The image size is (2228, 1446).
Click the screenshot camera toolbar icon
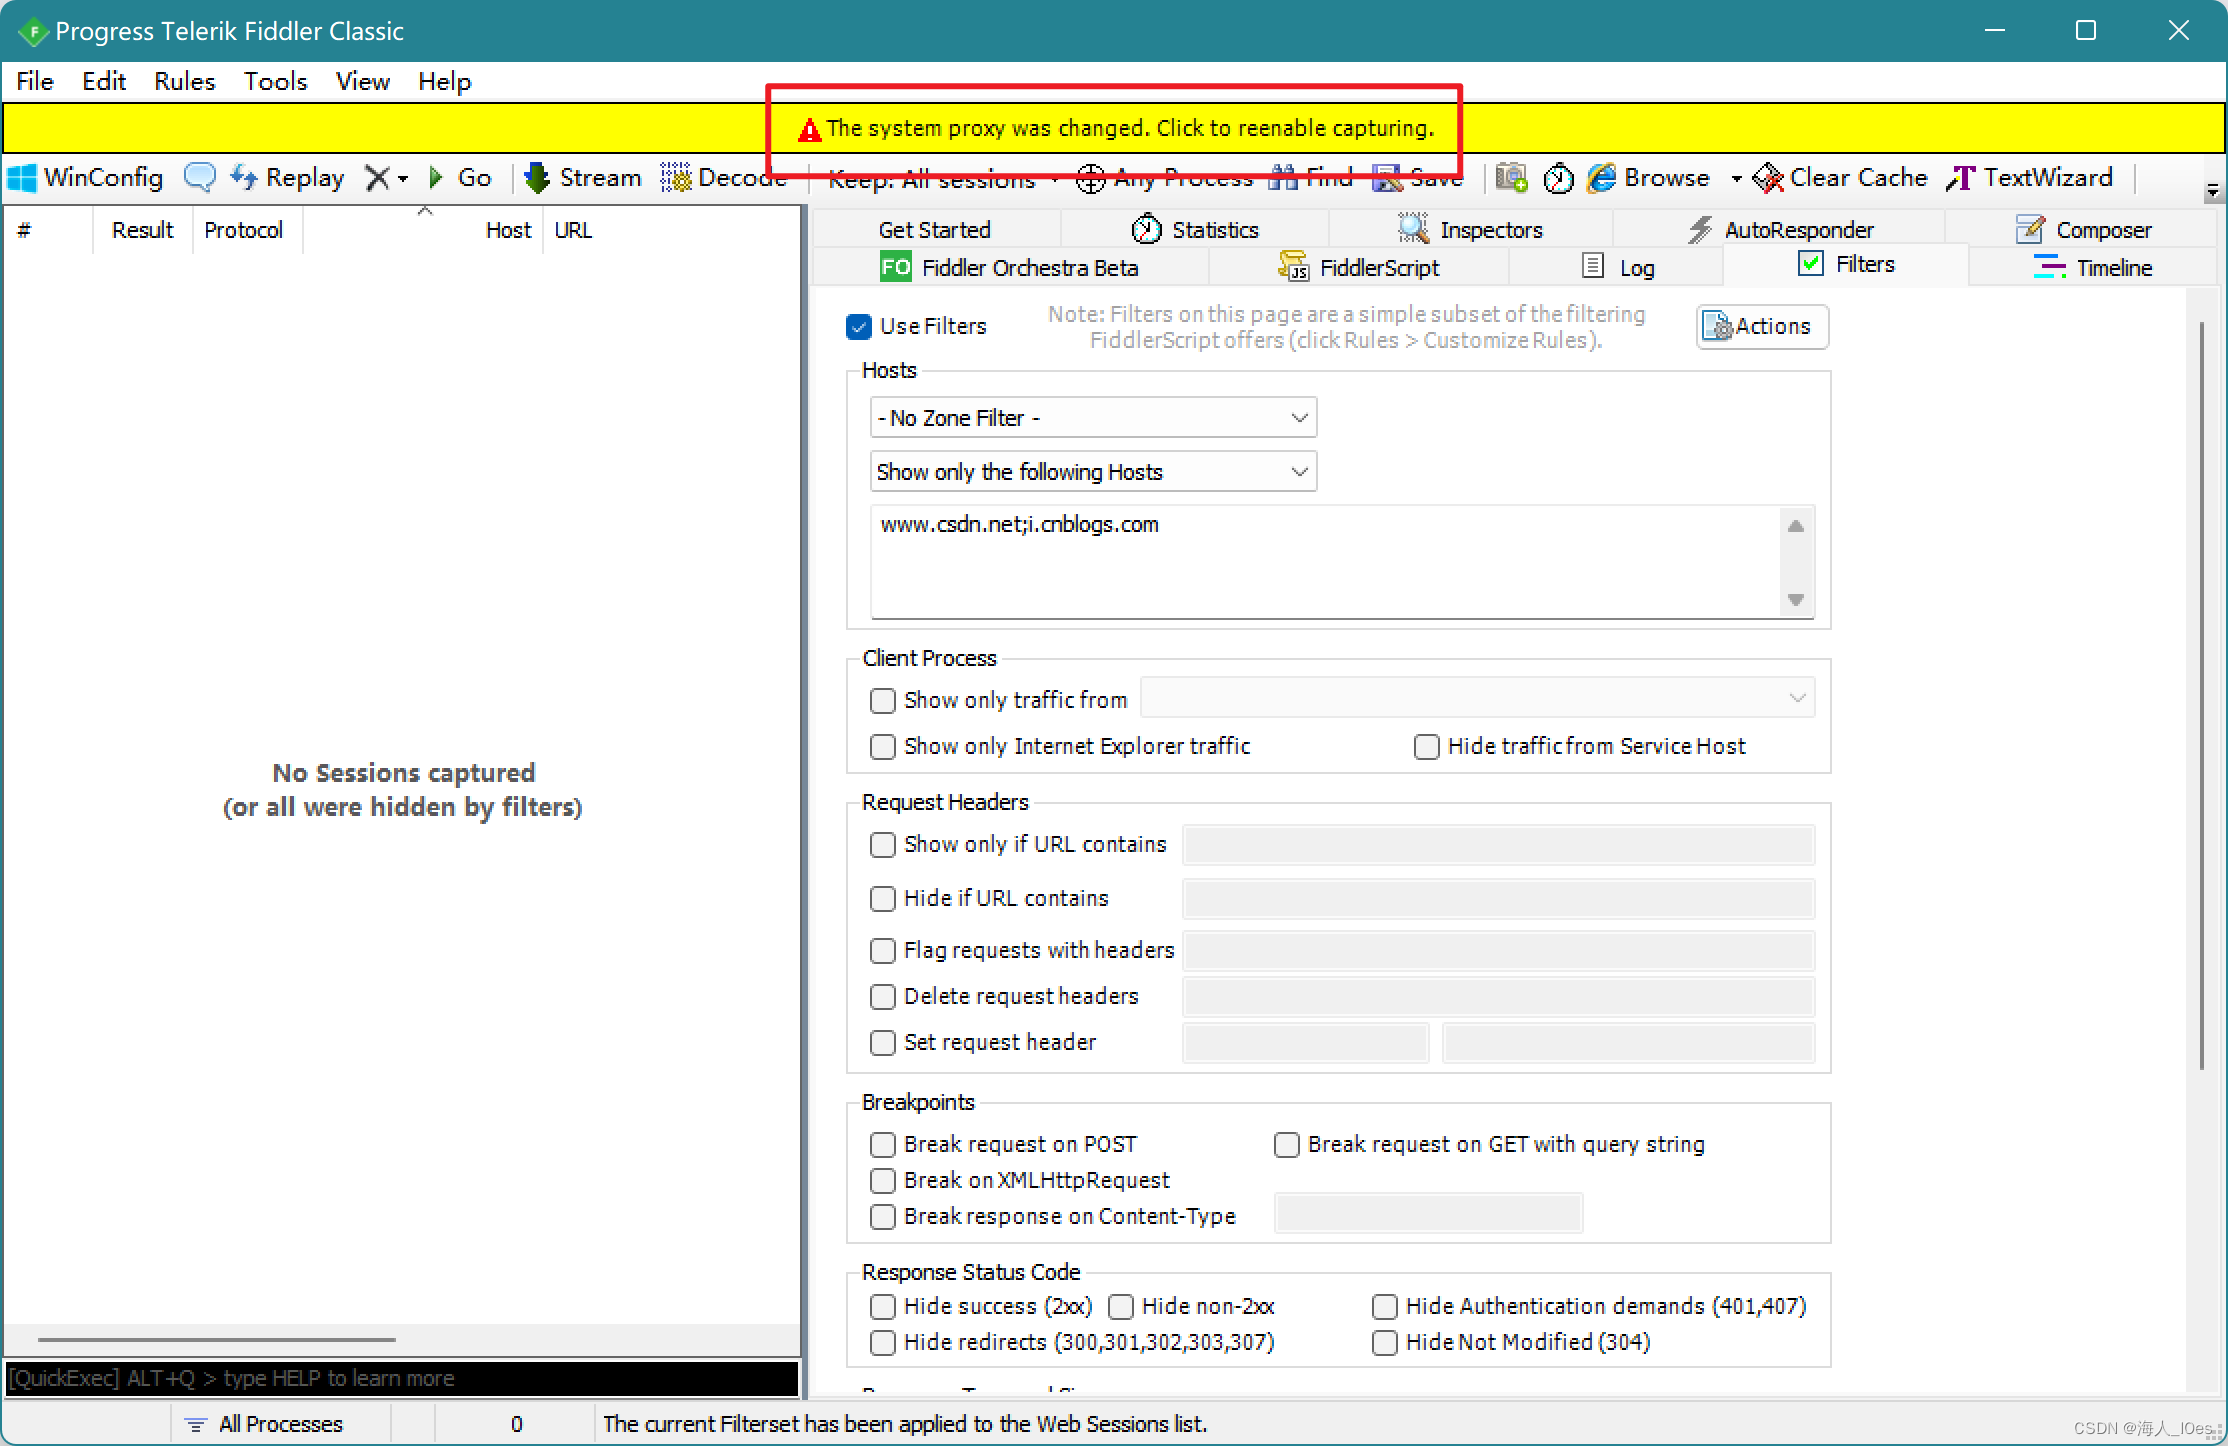[1511, 178]
